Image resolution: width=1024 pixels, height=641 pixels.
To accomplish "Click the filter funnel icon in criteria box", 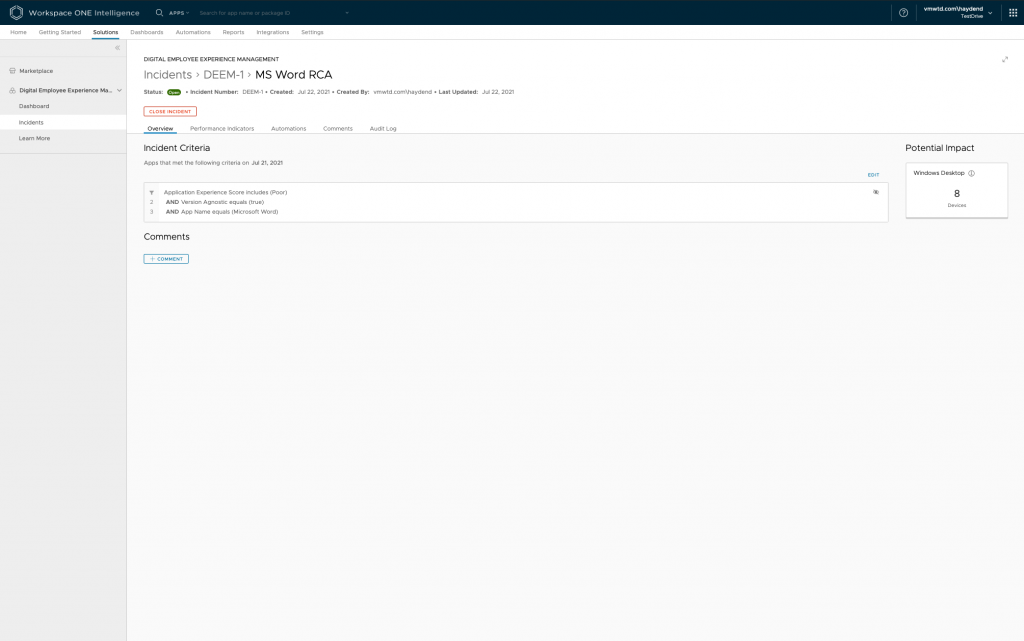I will click(x=152, y=193).
